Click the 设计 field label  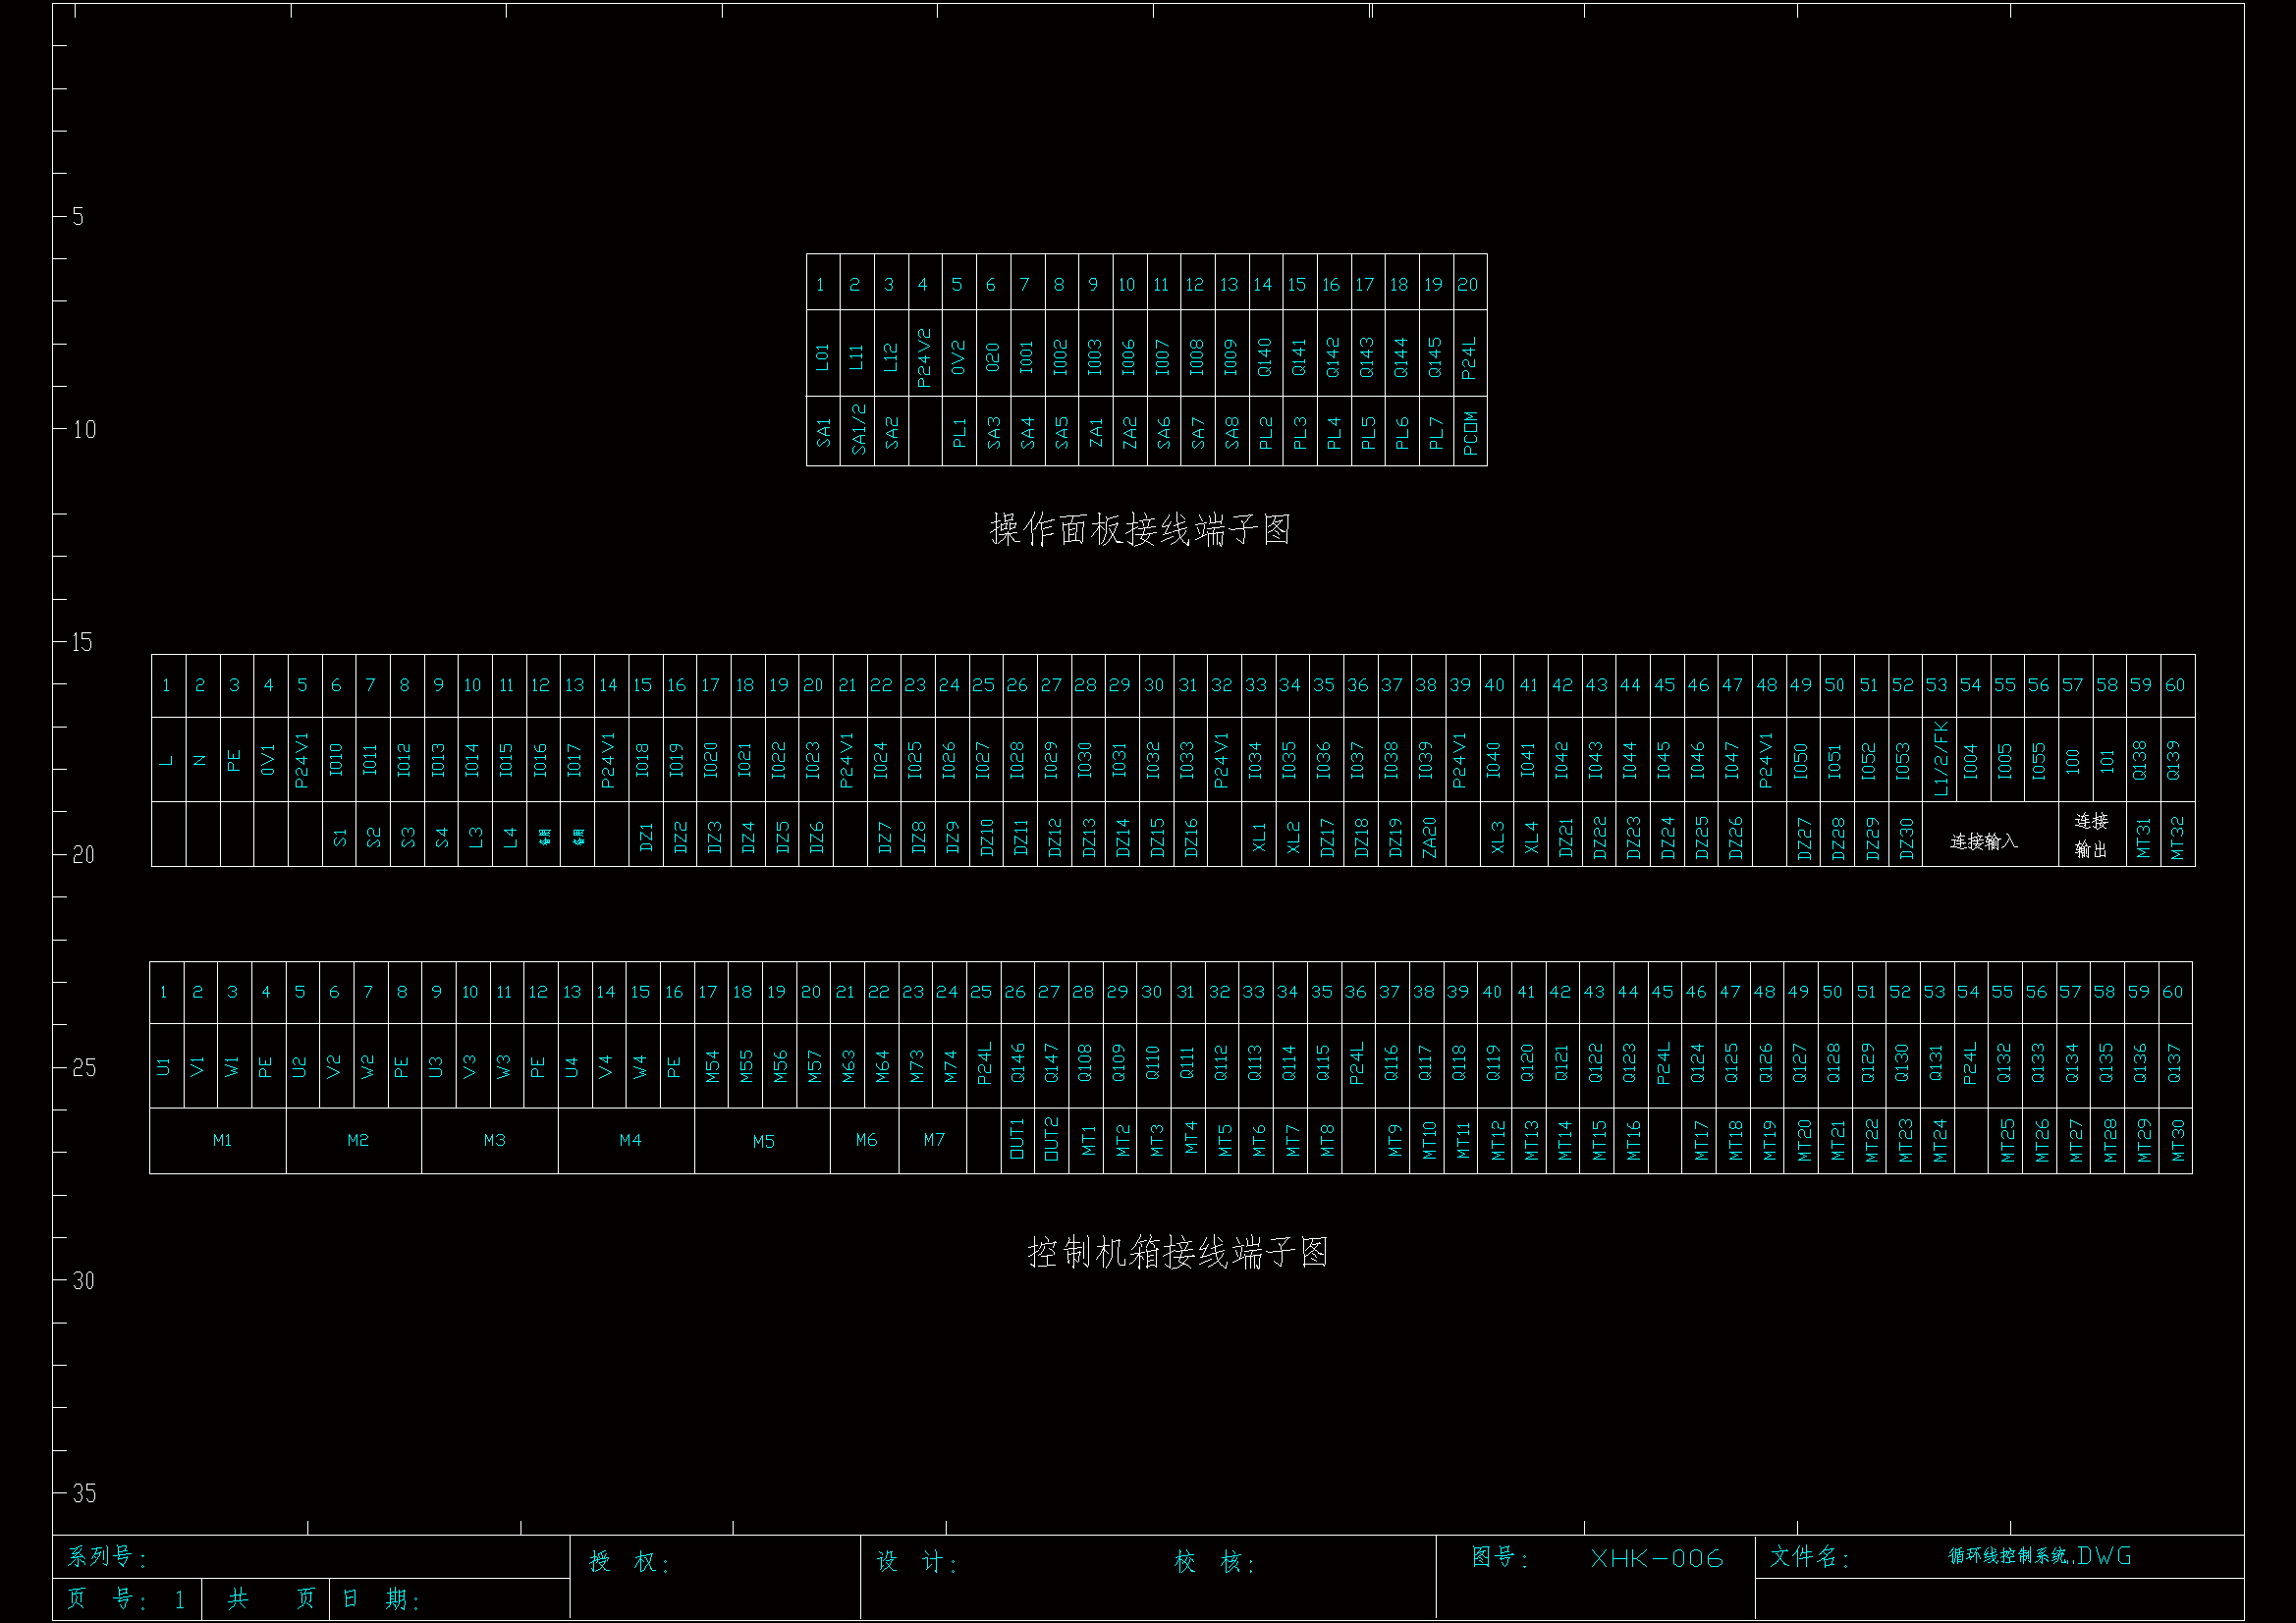pyautogui.click(x=916, y=1562)
